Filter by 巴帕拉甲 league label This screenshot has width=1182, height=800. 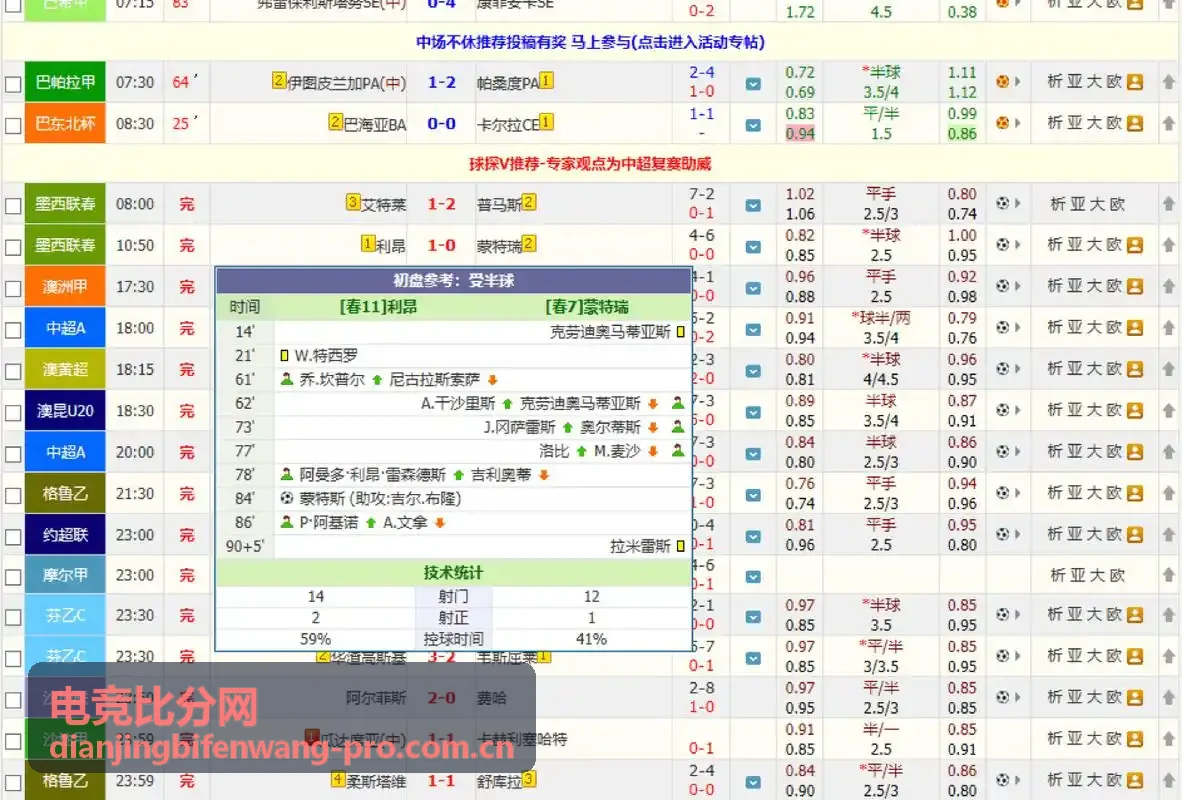click(65, 82)
